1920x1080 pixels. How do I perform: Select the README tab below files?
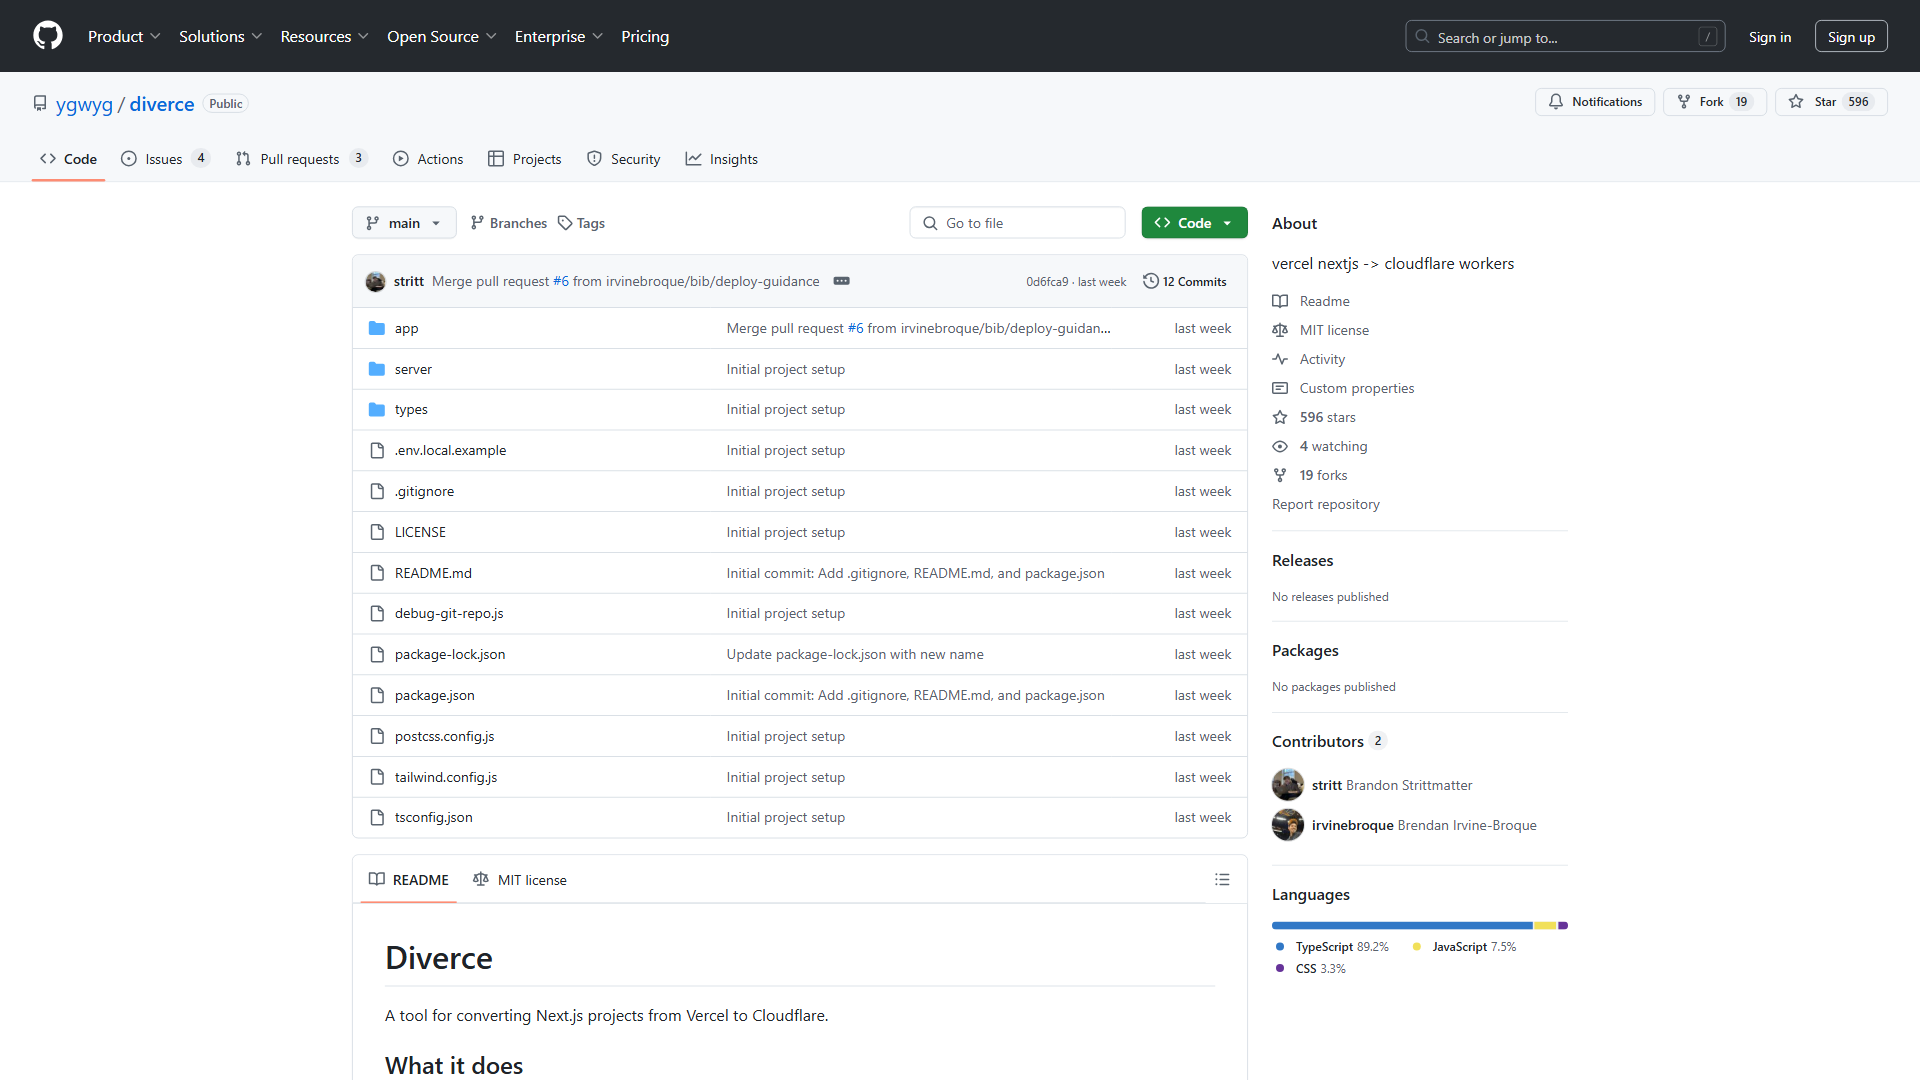coord(408,880)
